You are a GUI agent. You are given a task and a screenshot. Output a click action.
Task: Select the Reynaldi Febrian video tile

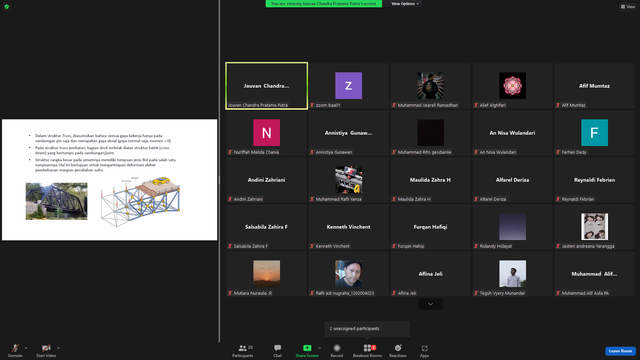(594, 180)
